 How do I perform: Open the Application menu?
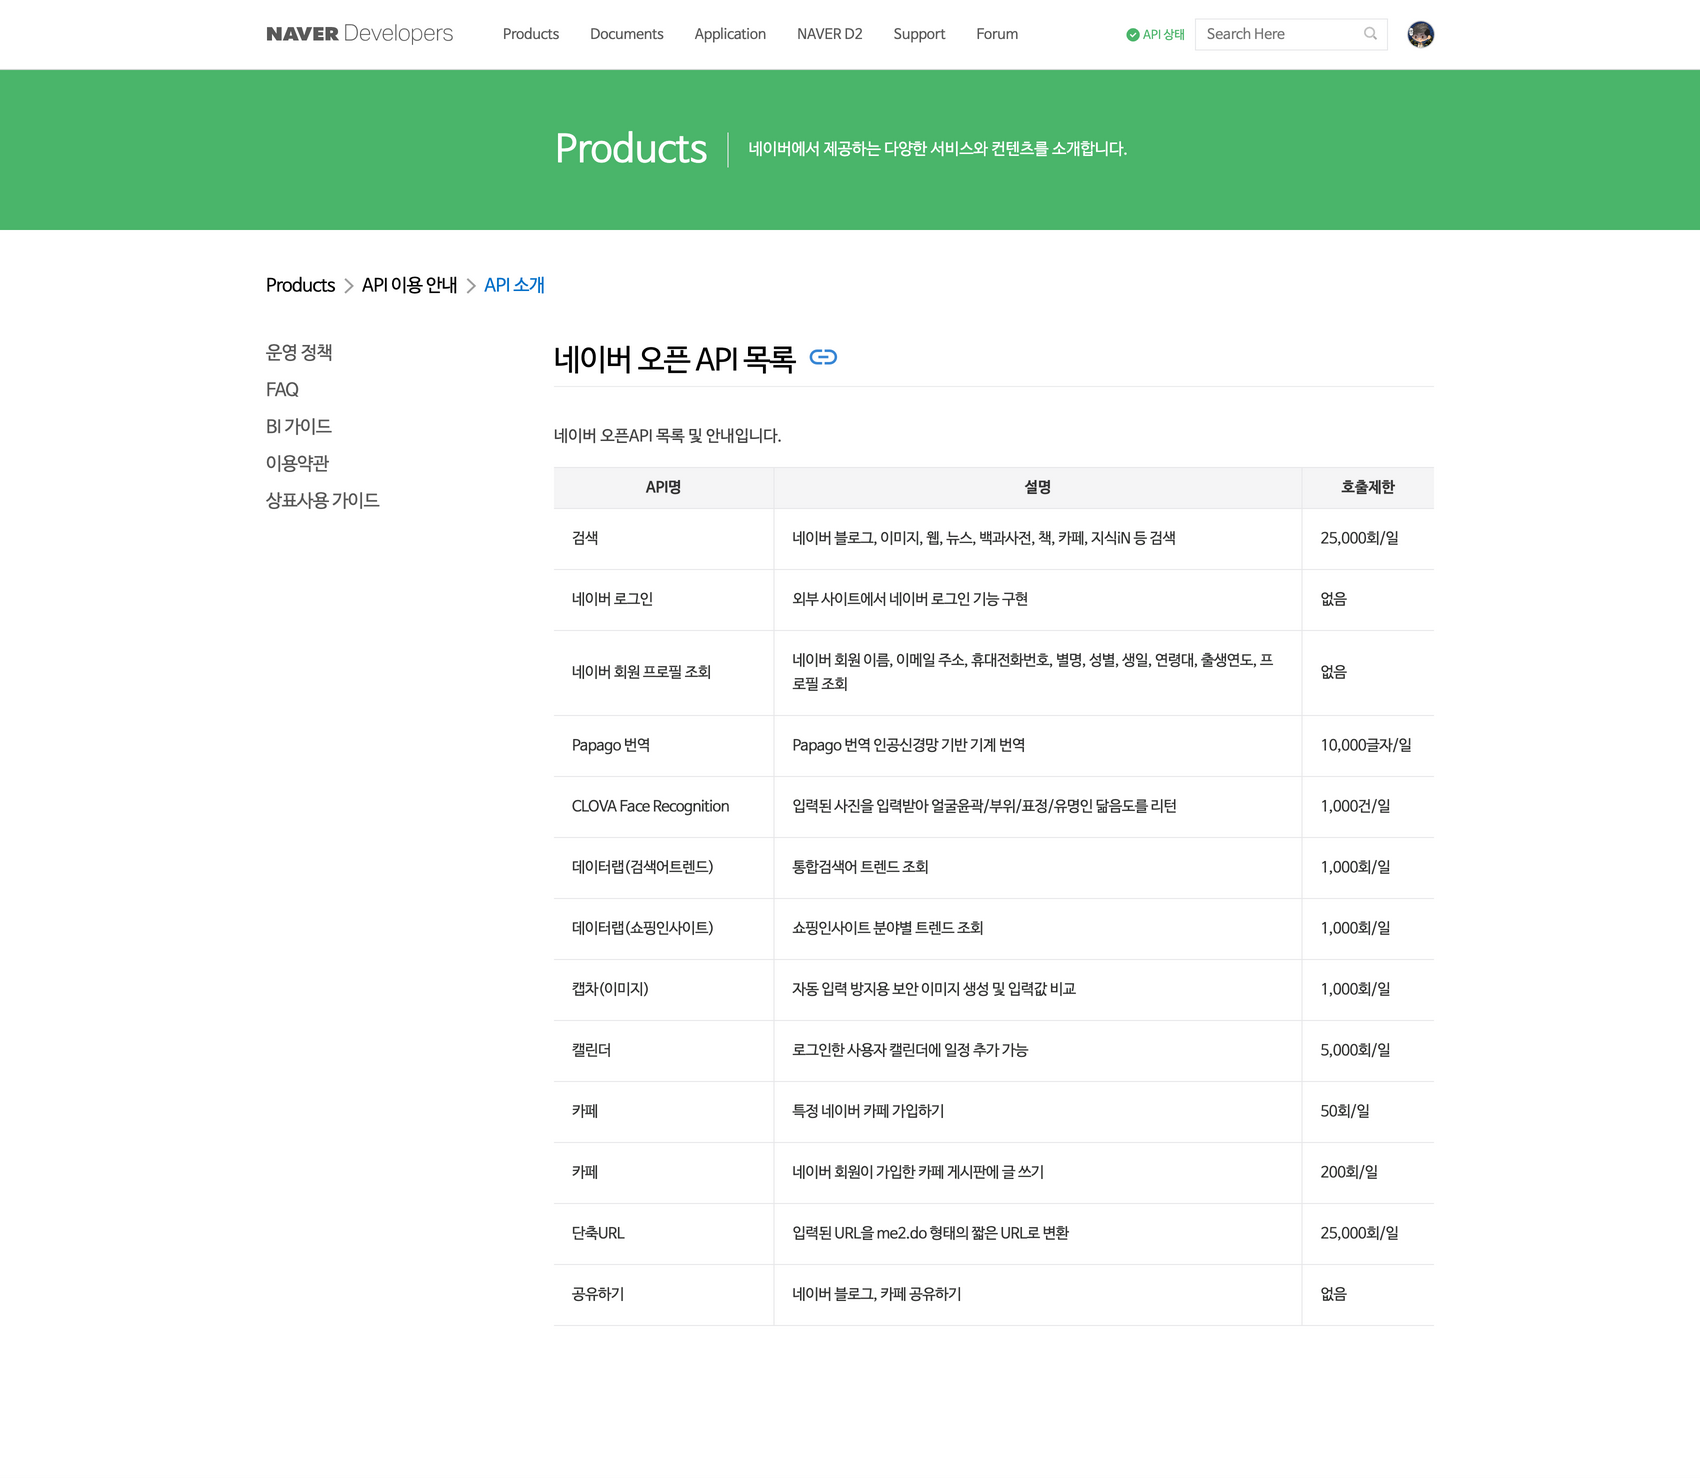click(730, 34)
